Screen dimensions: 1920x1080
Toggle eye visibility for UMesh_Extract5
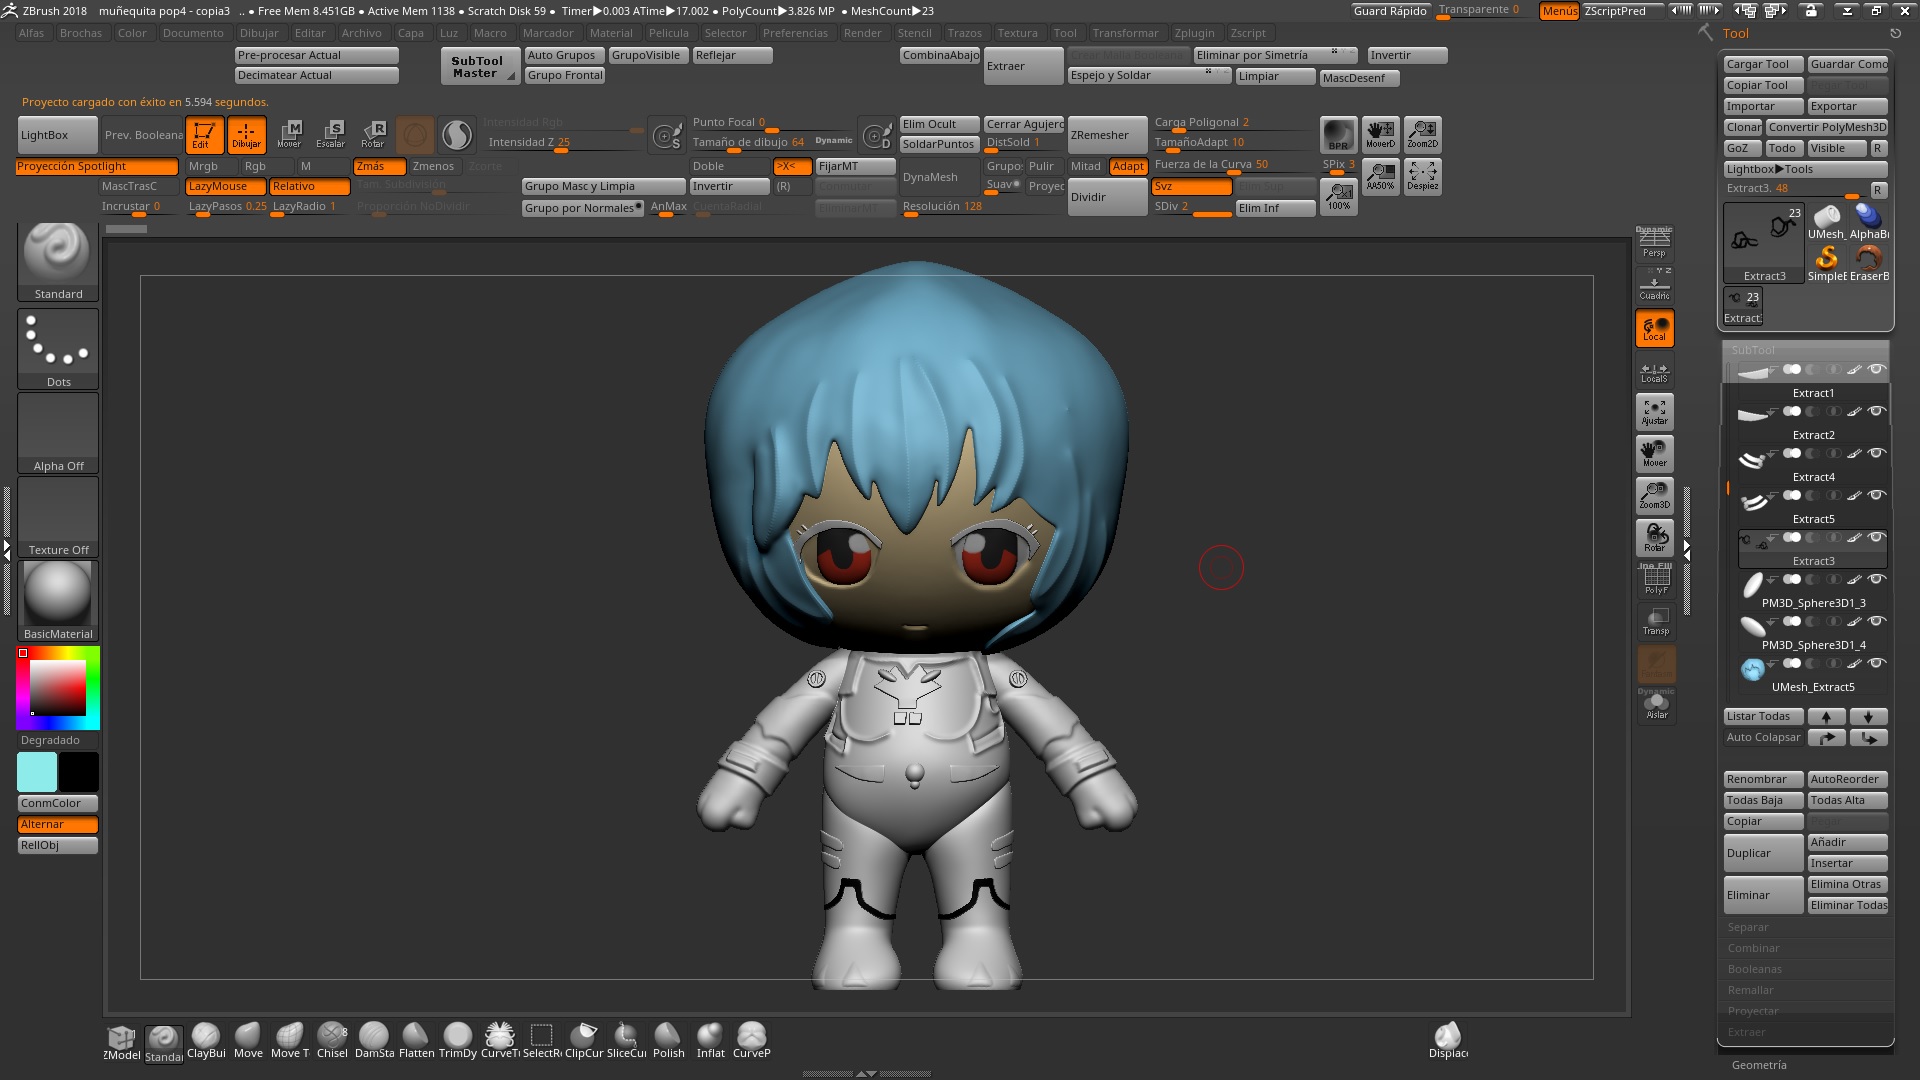[1877, 663]
